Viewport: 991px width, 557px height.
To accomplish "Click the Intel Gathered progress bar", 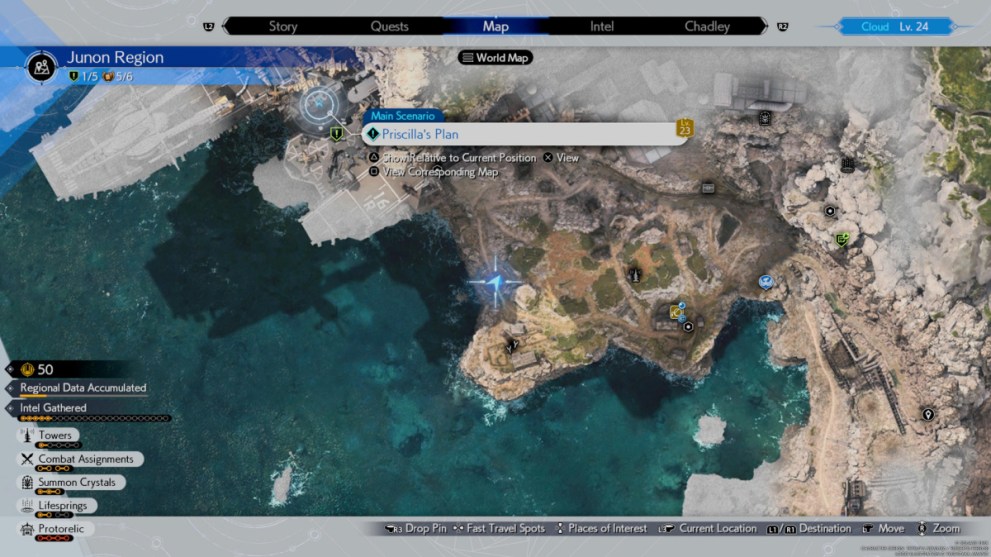I will pyautogui.click(x=94, y=418).
